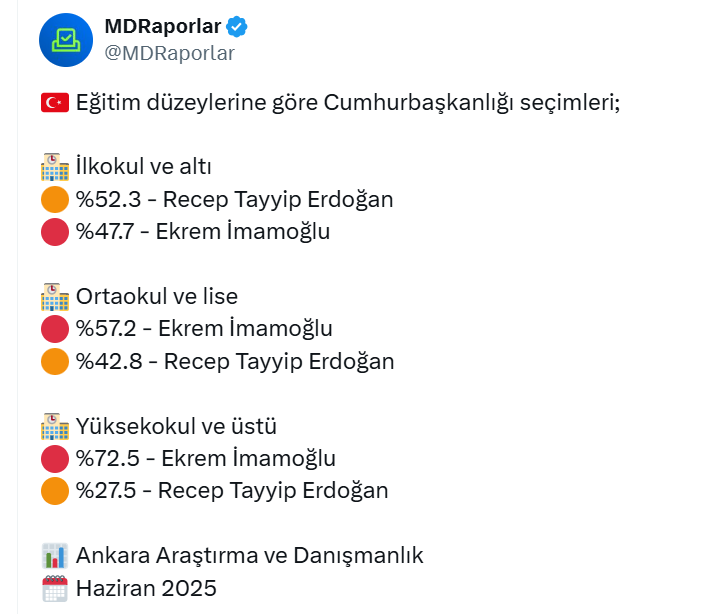Screen dimensions: 708x614
Task: Click the school emoji beside İlkokul ve altı
Action: pyautogui.click(x=55, y=167)
